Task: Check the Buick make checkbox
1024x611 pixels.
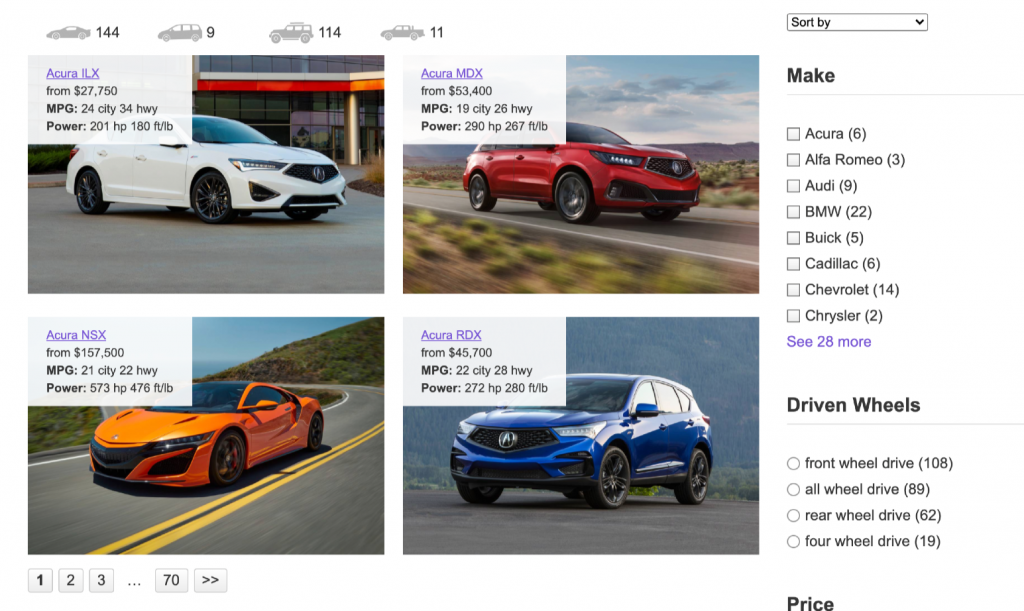Action: tap(793, 238)
